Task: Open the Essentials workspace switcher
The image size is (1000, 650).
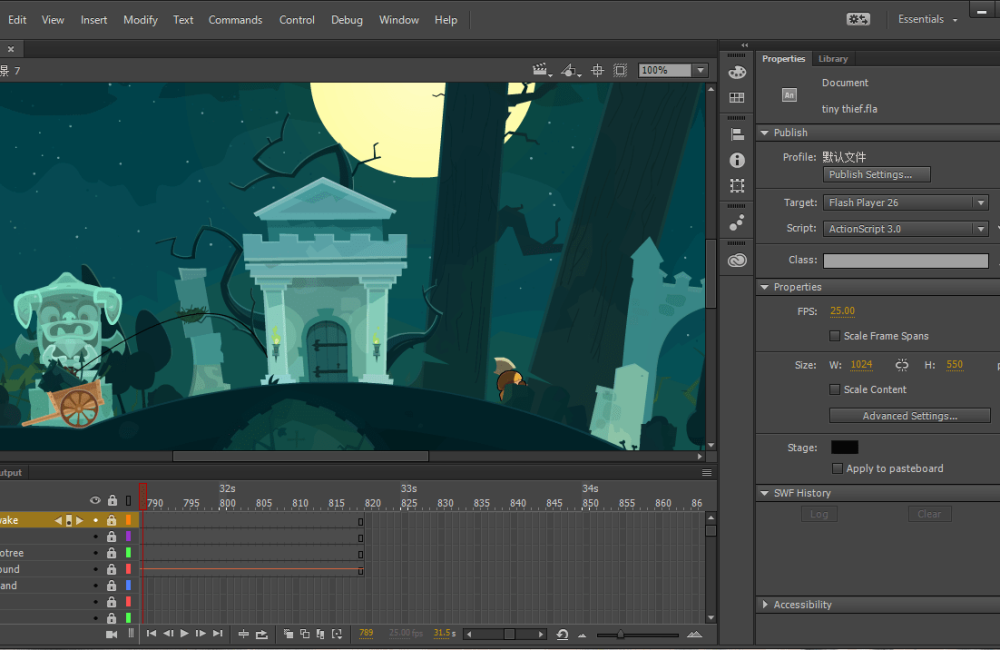Action: point(927,19)
